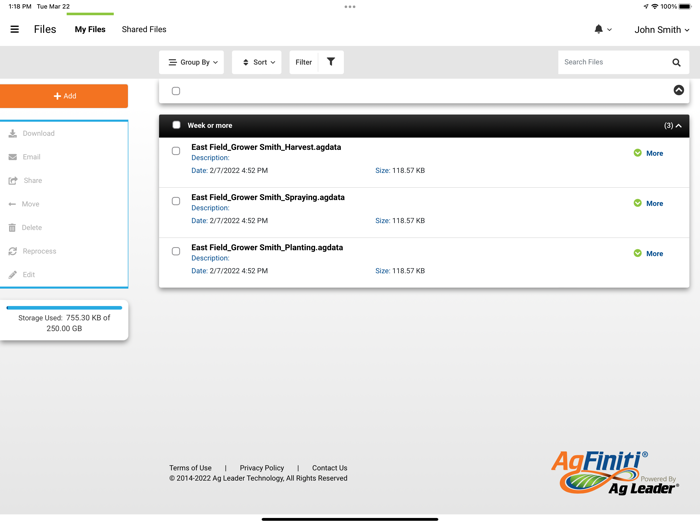The width and height of the screenshot is (700, 525).
Task: Click the Email envelope icon
Action: tap(12, 157)
